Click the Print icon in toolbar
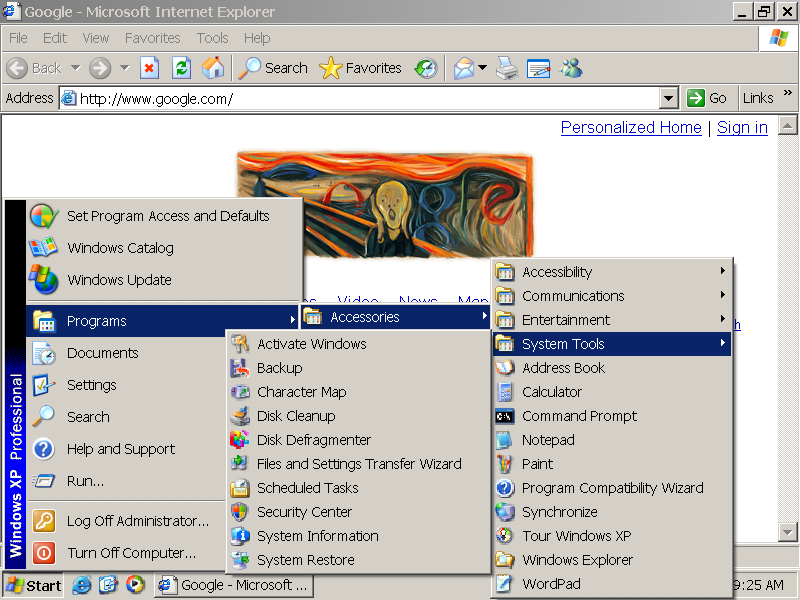The height and width of the screenshot is (600, 800). click(x=507, y=68)
